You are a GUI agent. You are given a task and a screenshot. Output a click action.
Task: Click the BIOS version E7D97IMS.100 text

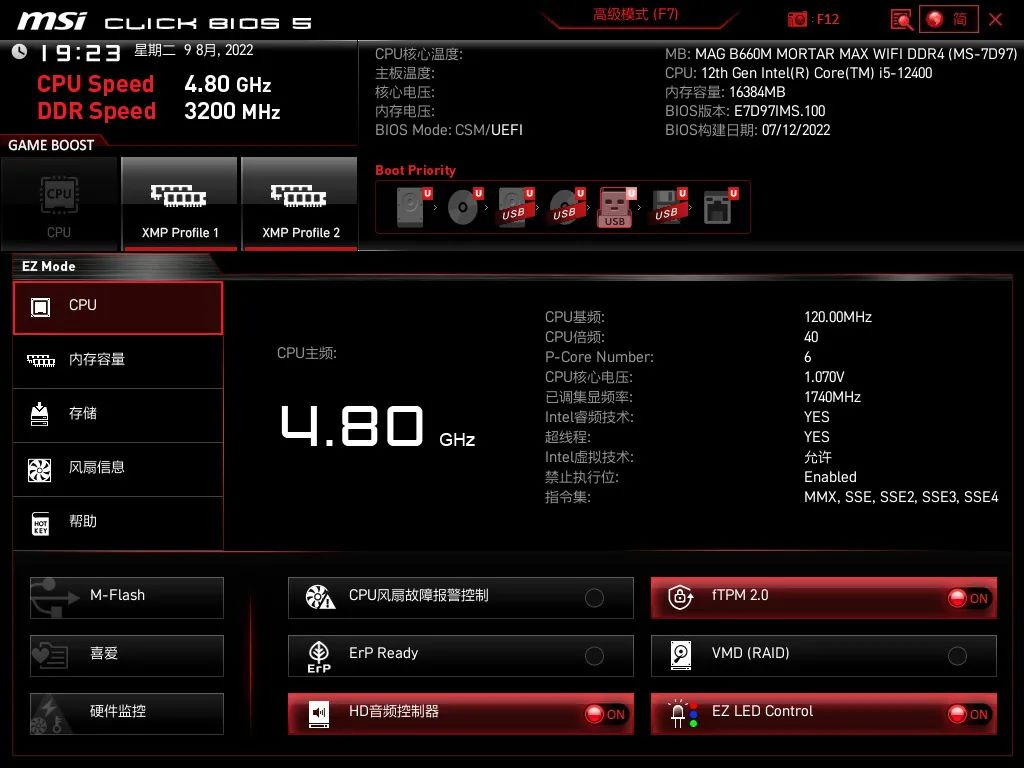pyautogui.click(x=779, y=111)
